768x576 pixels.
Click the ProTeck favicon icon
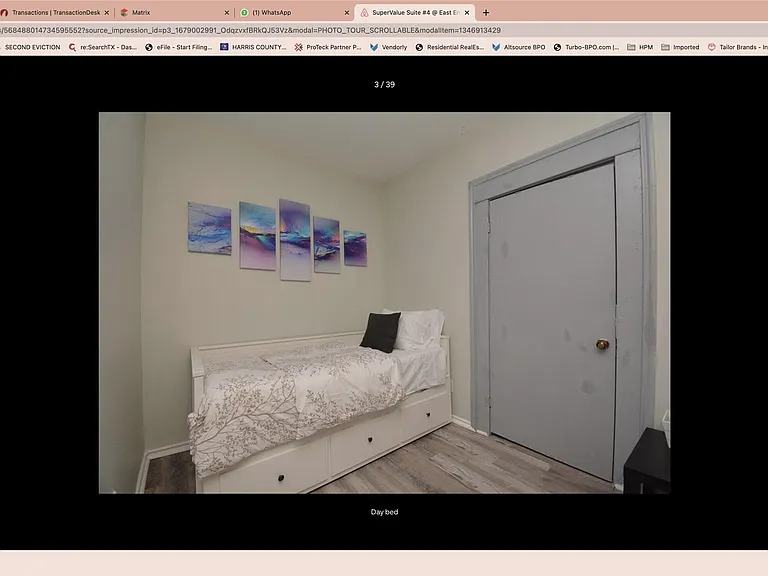point(299,48)
